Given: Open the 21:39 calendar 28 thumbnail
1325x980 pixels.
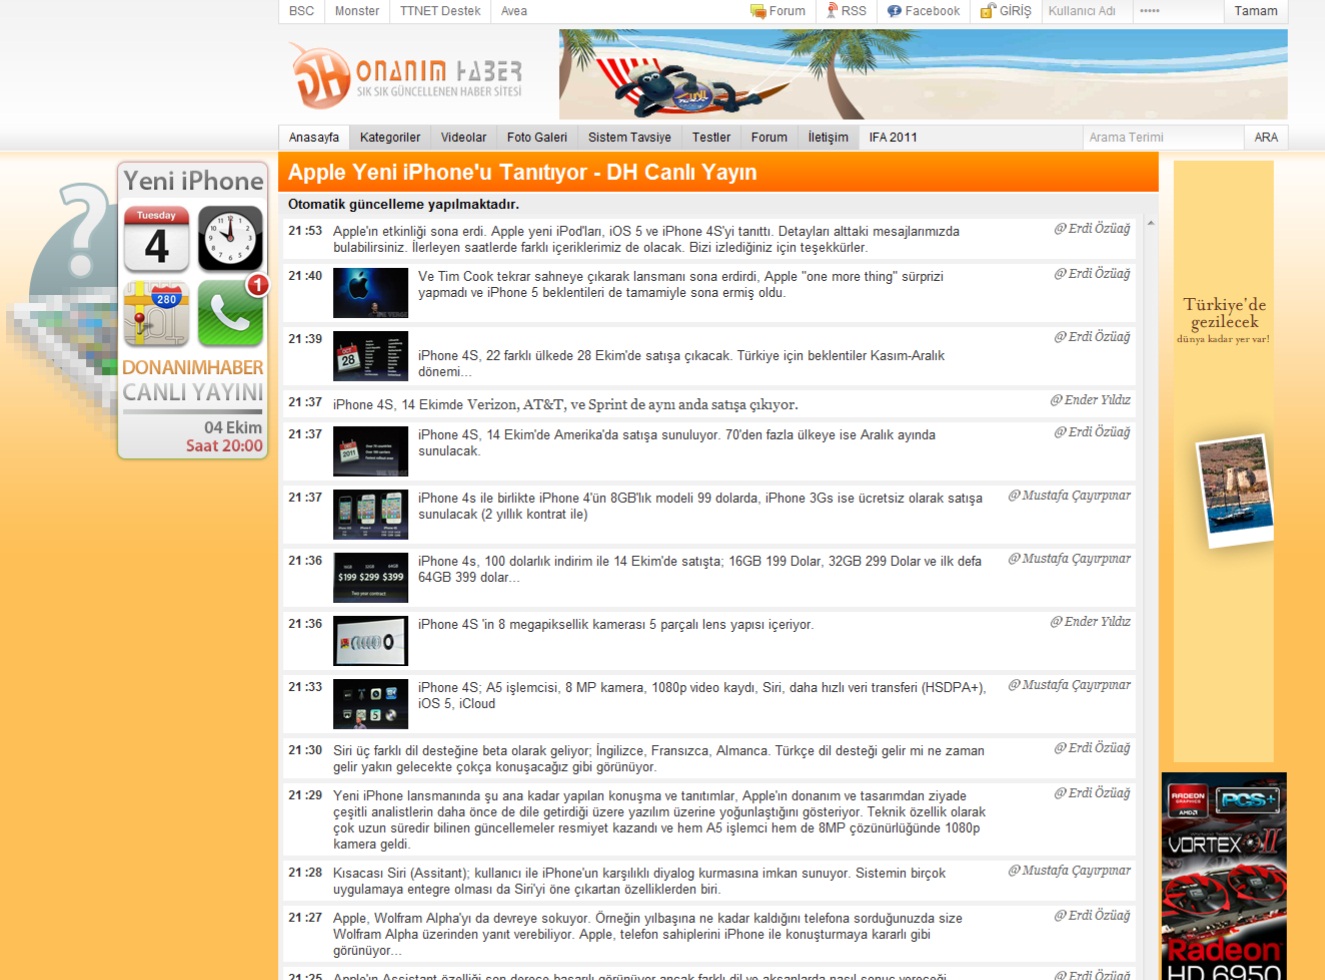Looking at the screenshot, I should tap(370, 355).
